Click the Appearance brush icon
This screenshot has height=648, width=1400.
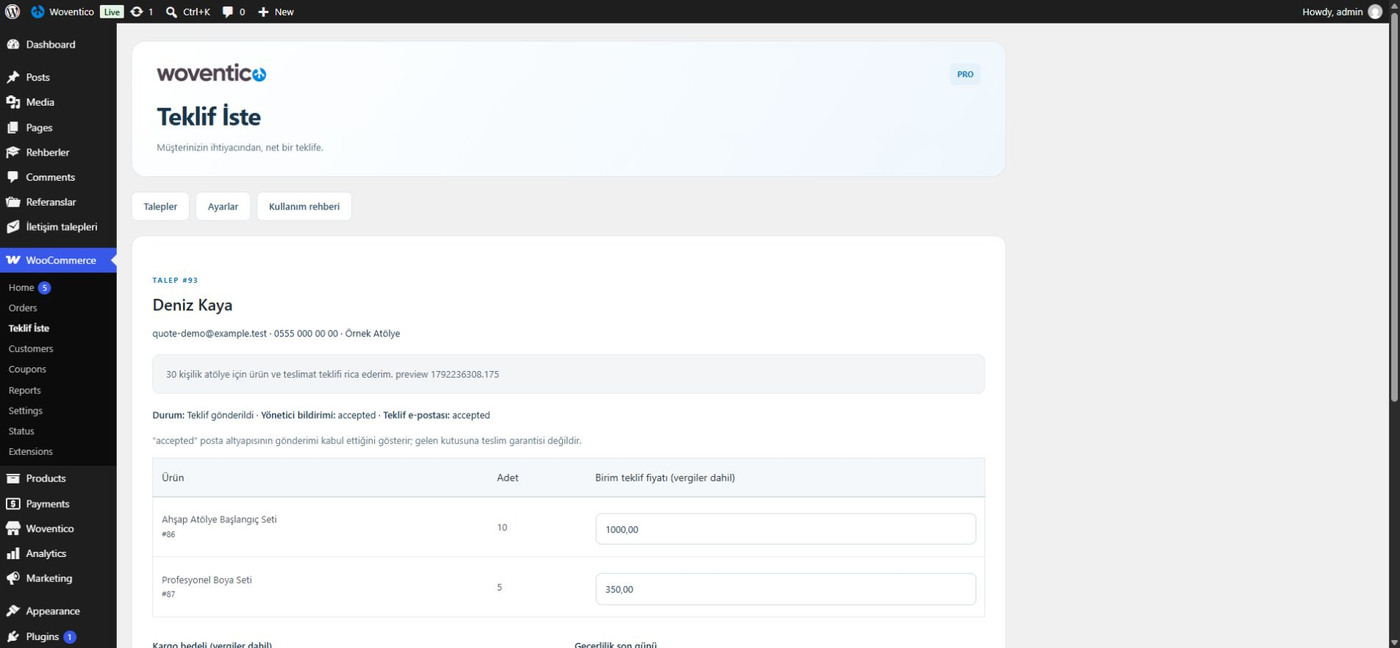coord(13,611)
